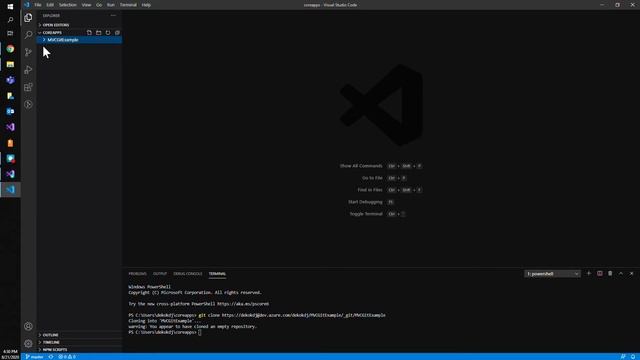Viewport: 640px width, 360px height.
Task: Switch to the Debug Console tab
Action: [x=188, y=273]
